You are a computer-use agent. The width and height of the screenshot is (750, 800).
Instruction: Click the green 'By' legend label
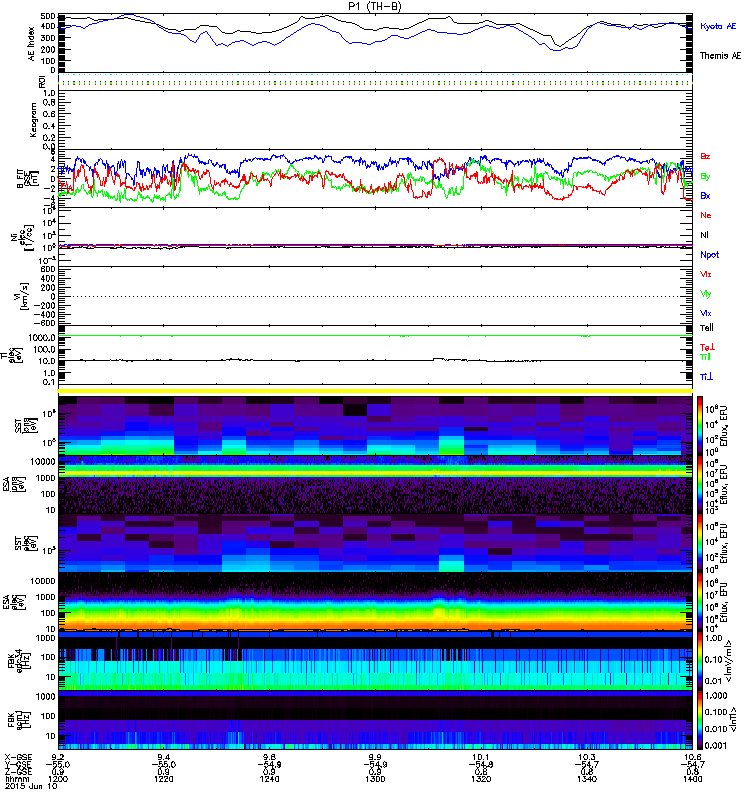coord(705,177)
